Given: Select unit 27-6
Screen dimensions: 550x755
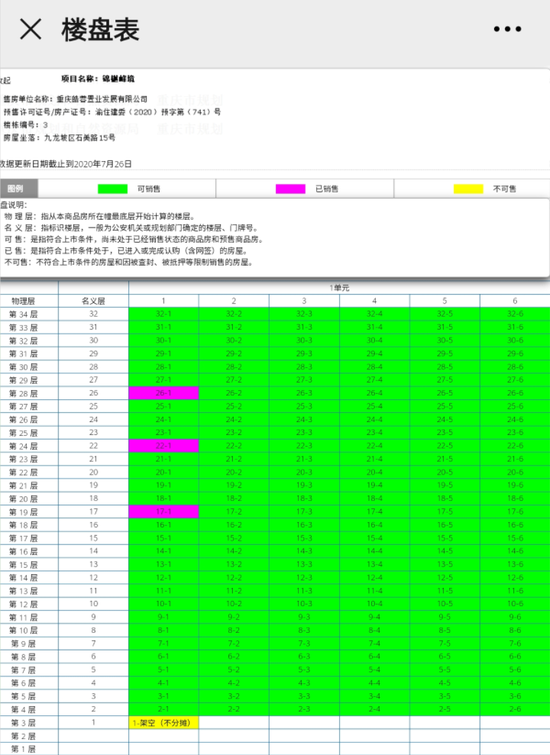Looking at the screenshot, I should tap(515, 380).
